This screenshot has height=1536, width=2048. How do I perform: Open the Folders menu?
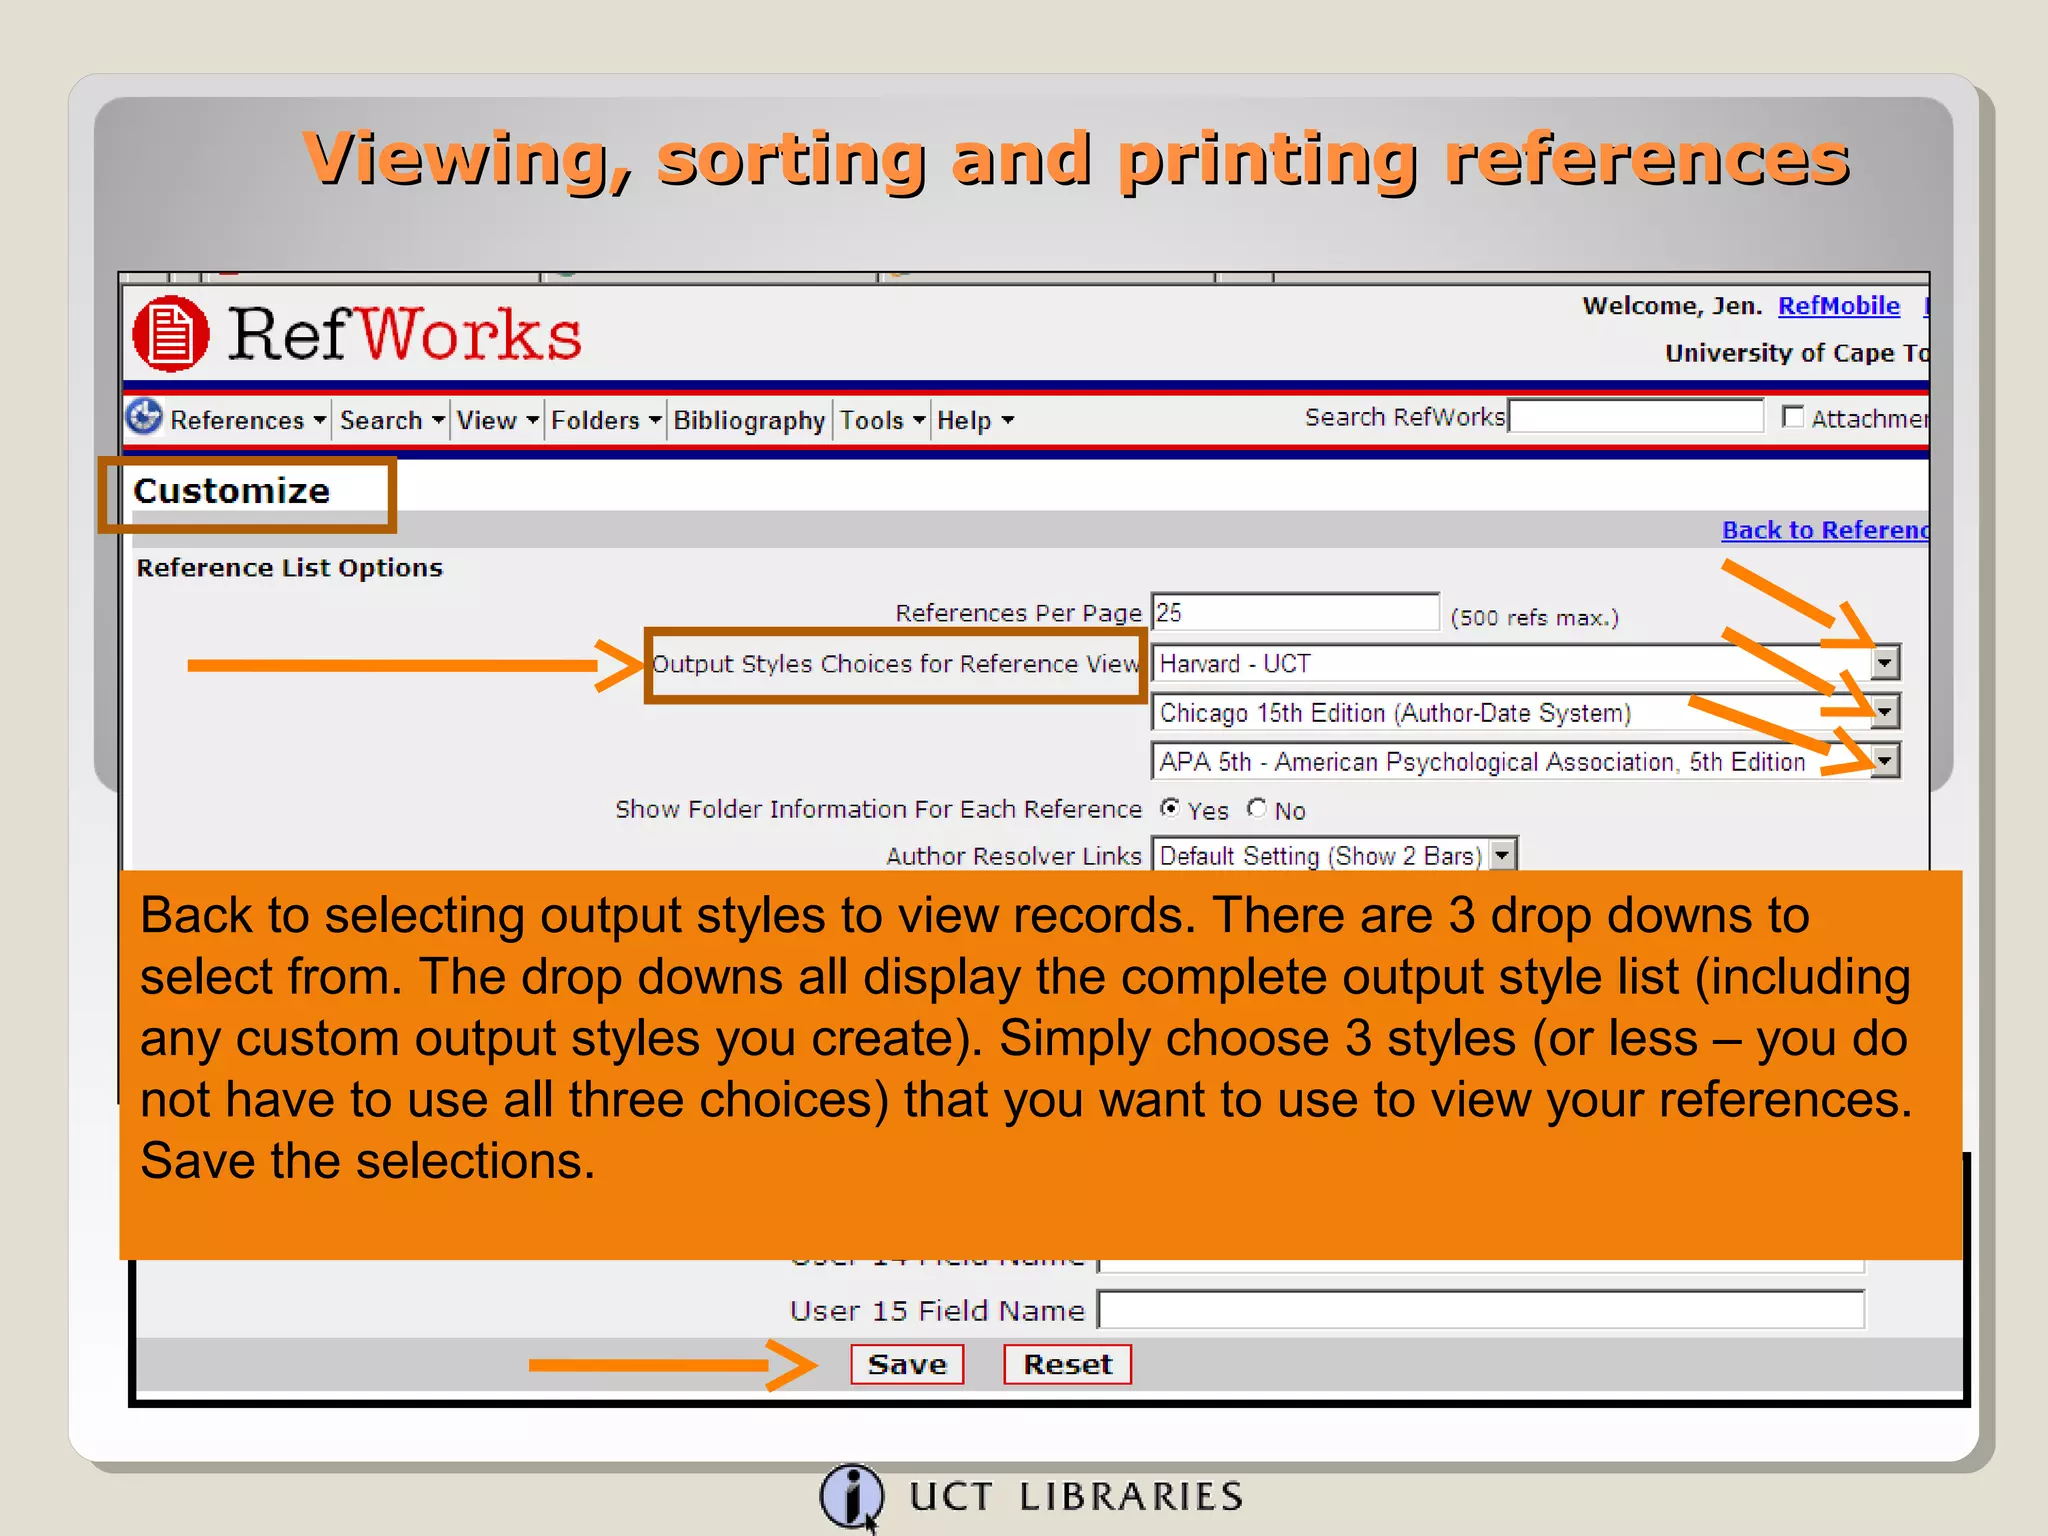click(x=606, y=420)
